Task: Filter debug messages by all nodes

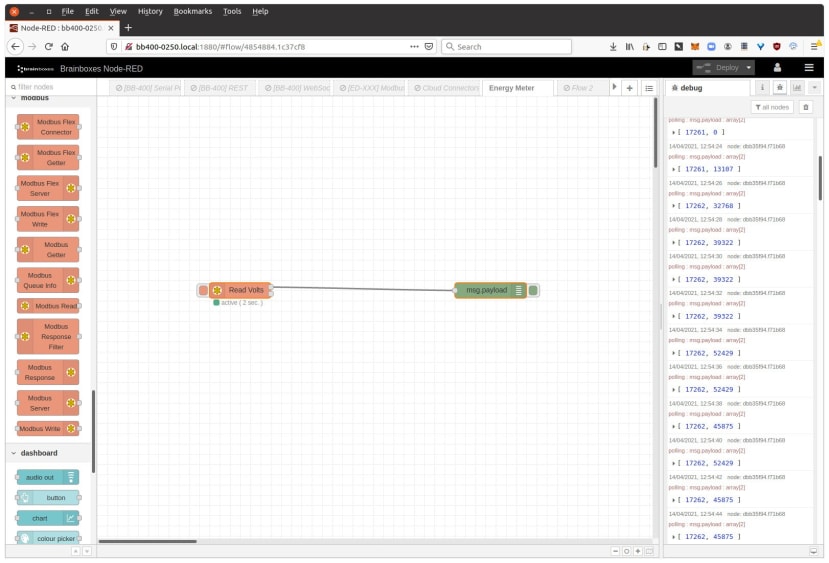Action: point(772,107)
